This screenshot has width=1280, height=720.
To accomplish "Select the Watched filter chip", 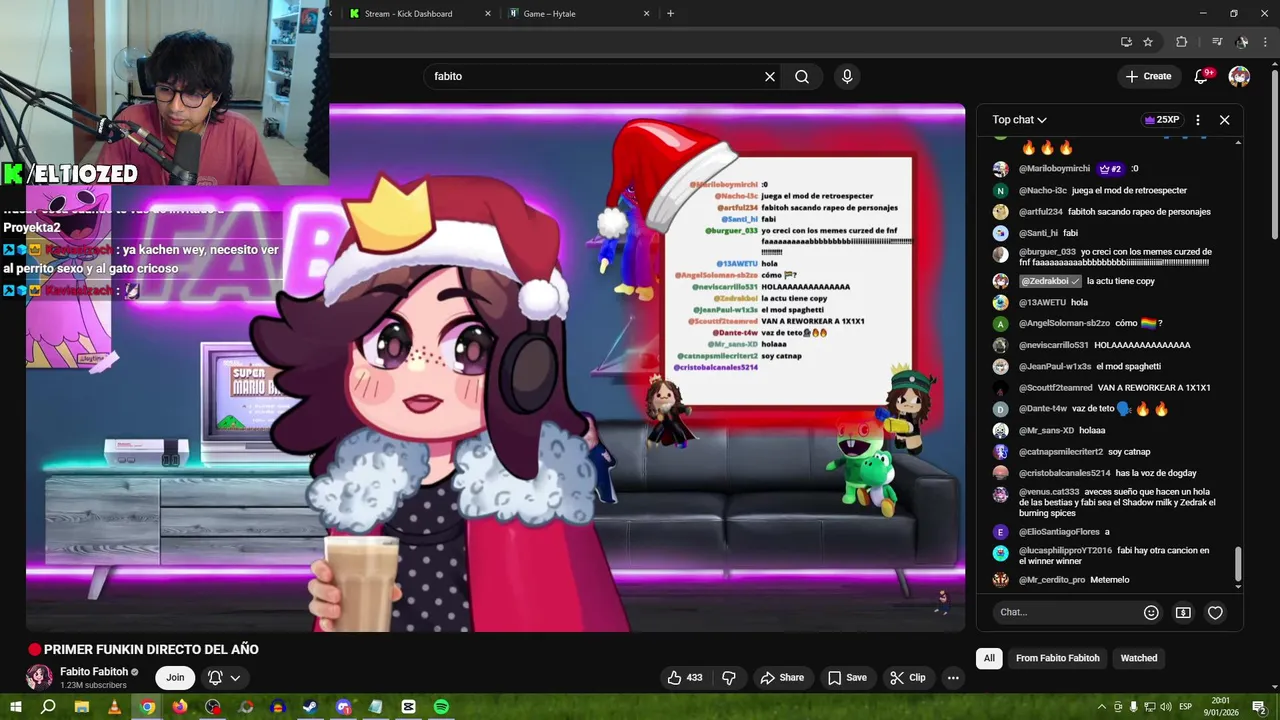I will pyautogui.click(x=1138, y=658).
